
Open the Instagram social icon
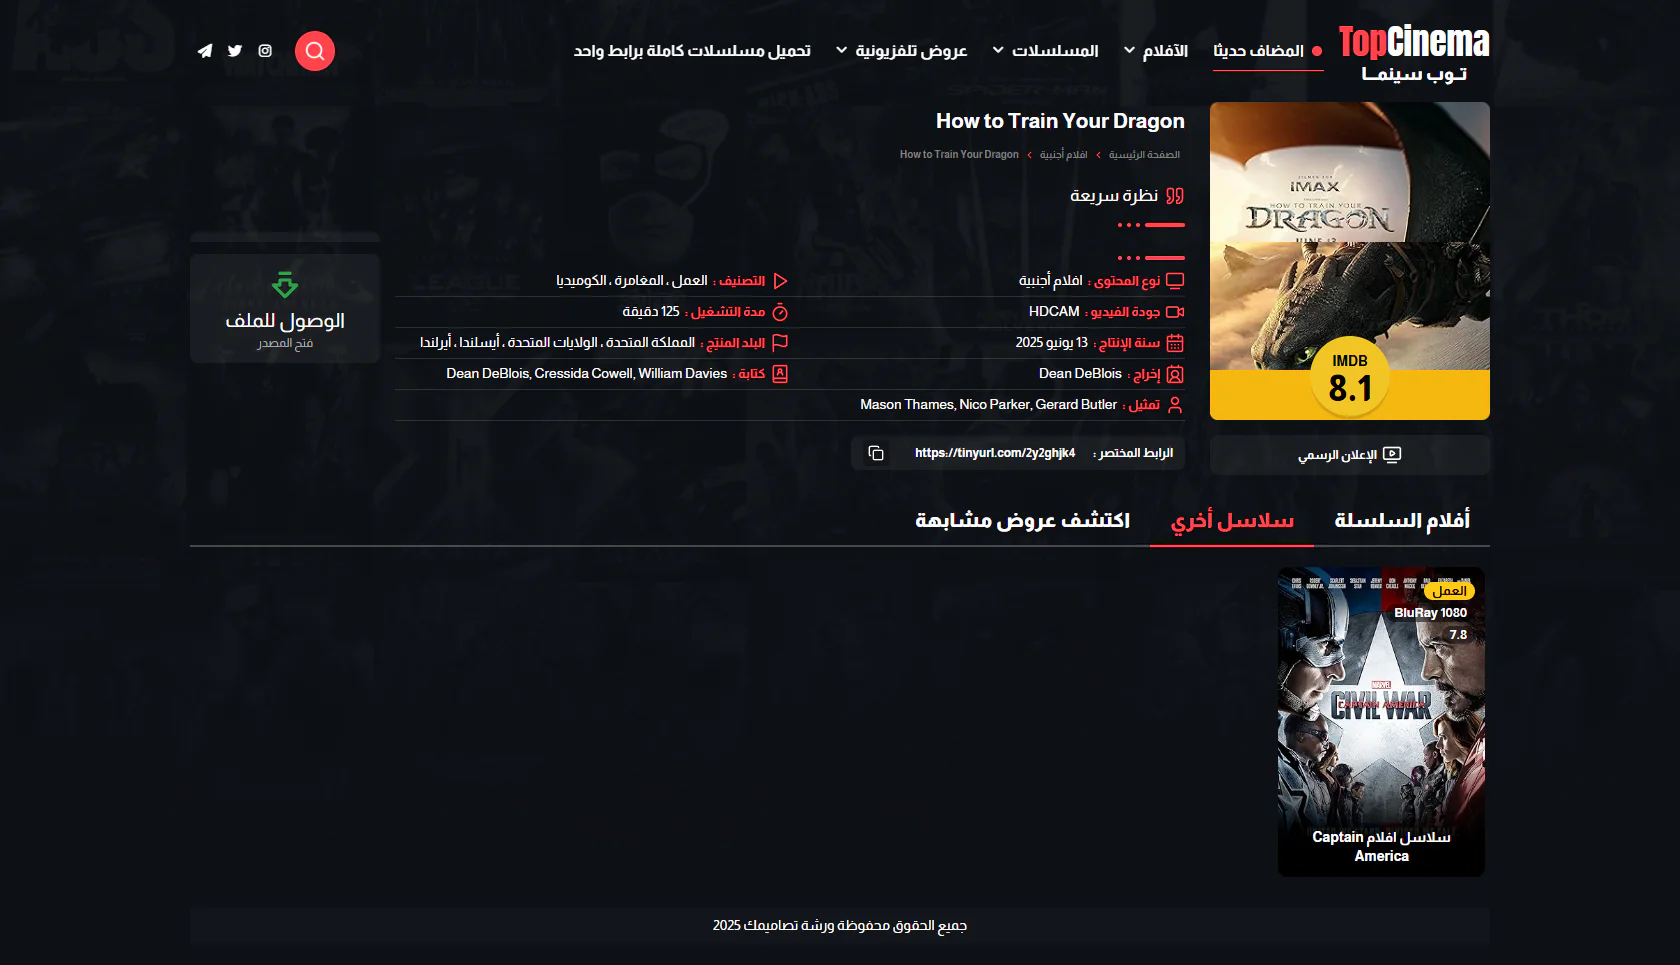(265, 51)
